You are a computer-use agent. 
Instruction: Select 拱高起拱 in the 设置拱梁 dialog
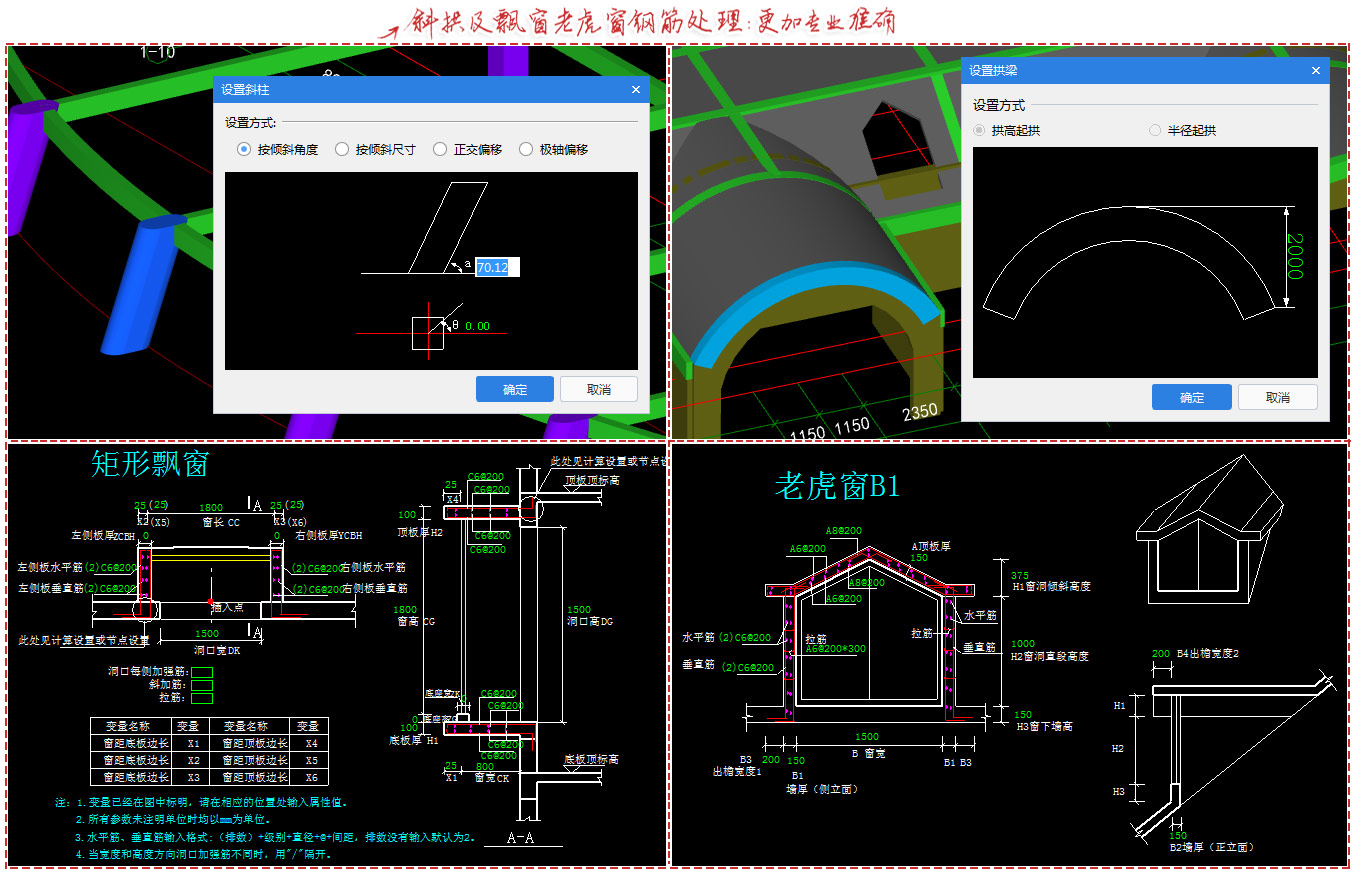[x=977, y=129]
